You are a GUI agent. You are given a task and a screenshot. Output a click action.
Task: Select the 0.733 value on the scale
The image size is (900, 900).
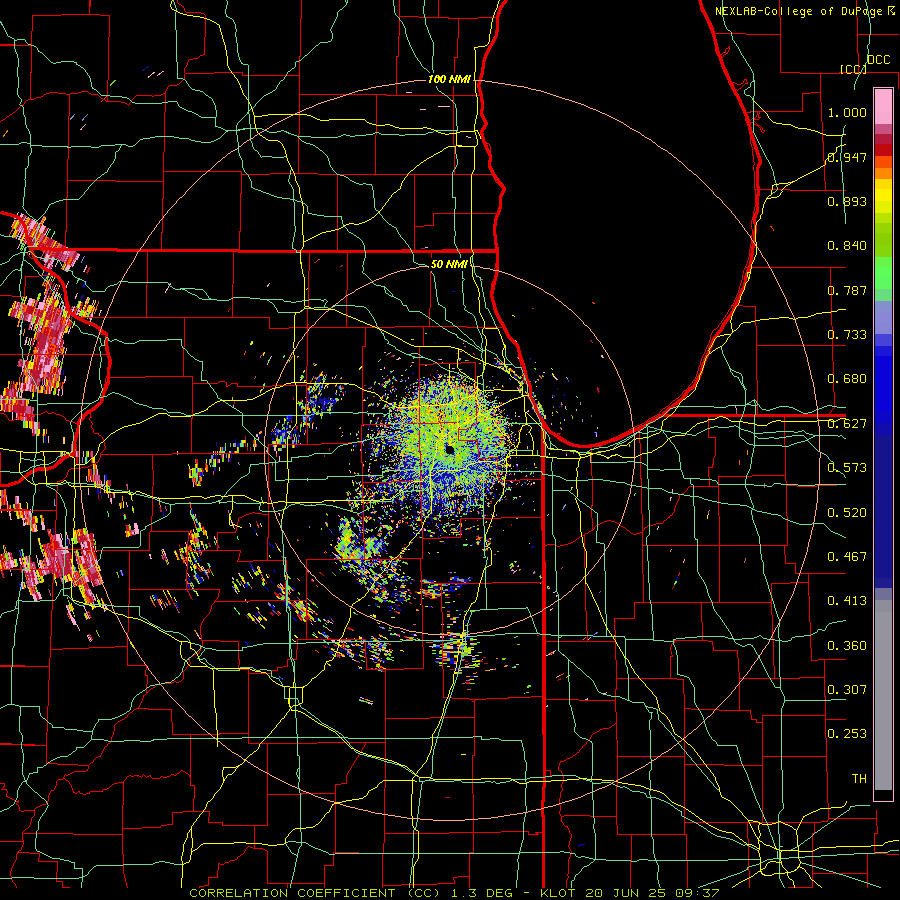coord(847,335)
